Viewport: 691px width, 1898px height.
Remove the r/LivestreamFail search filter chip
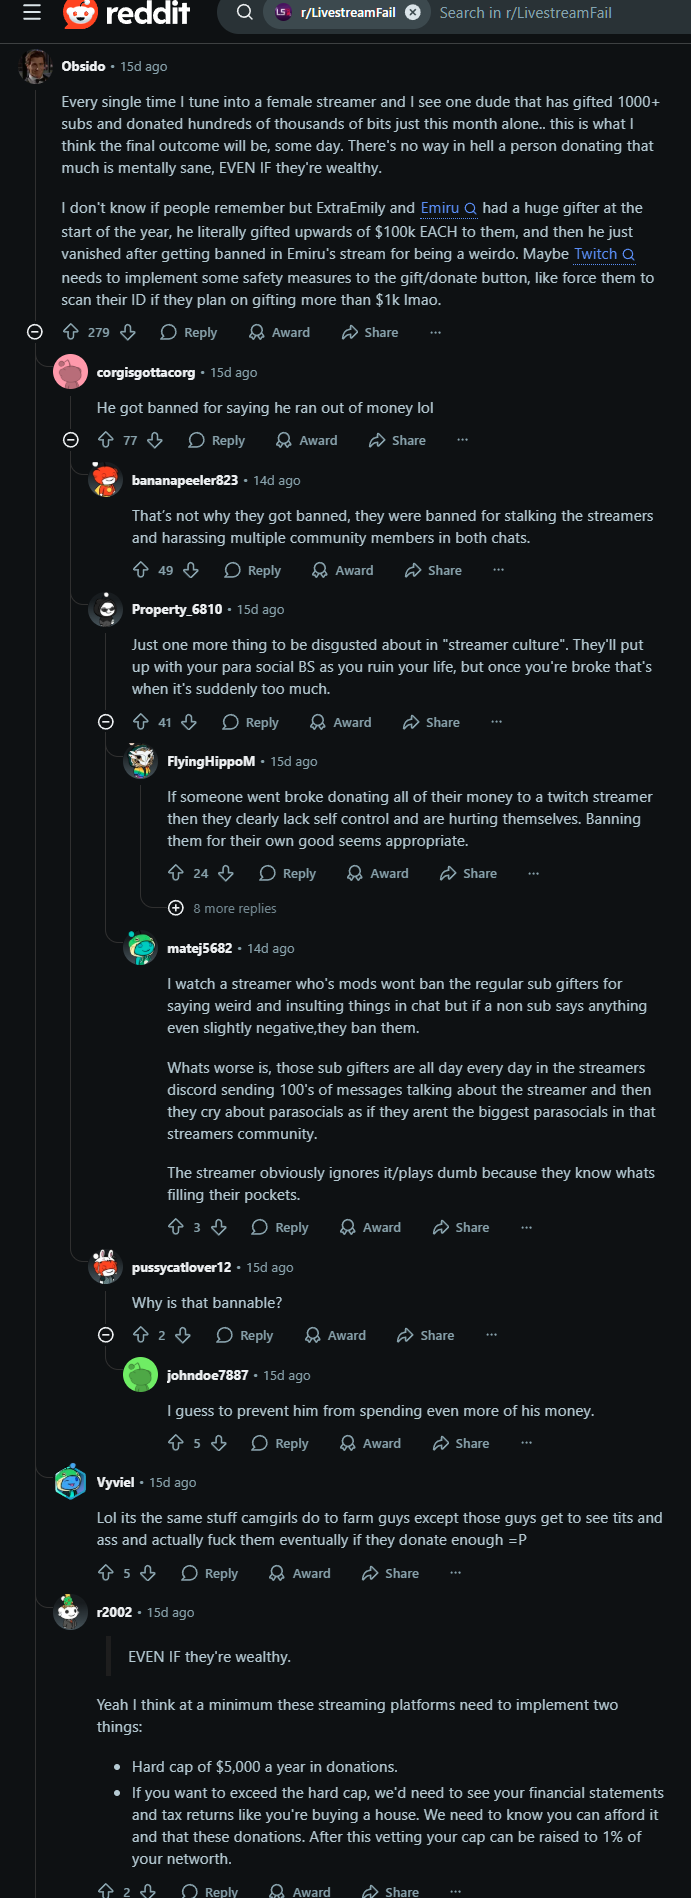tap(412, 13)
